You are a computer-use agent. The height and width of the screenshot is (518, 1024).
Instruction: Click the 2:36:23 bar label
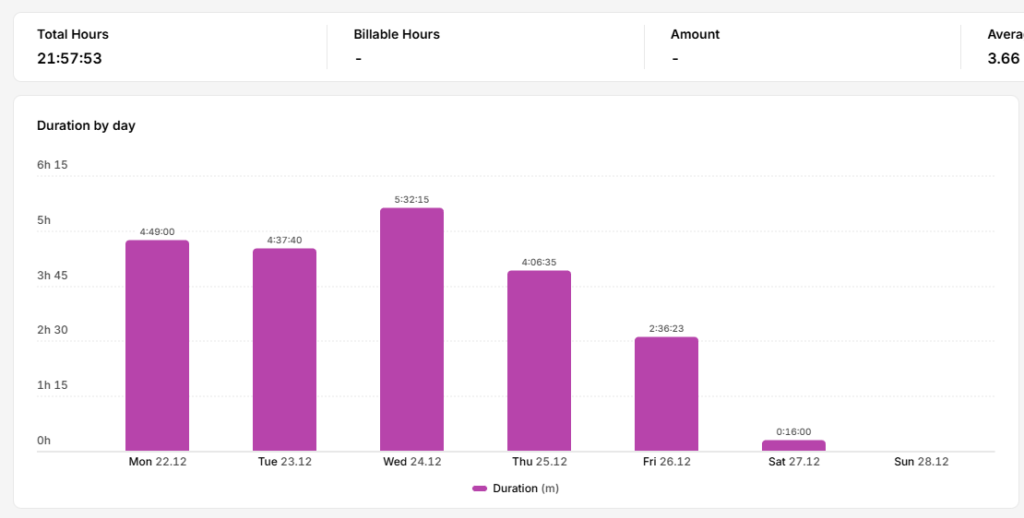[667, 329]
